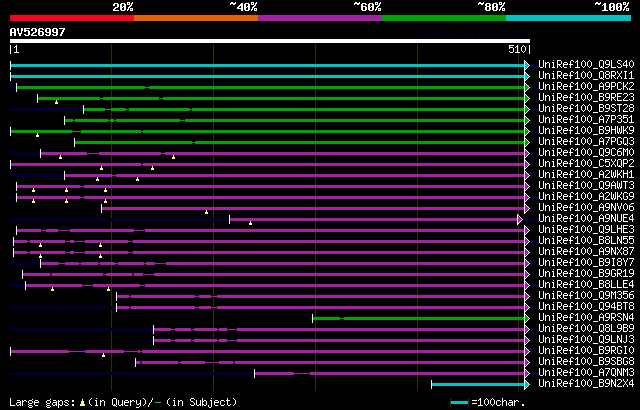Viewport: 640px width, 410px height.
Task: Open the UniRef100_A9PCK2 entry
Action: coord(586,86)
